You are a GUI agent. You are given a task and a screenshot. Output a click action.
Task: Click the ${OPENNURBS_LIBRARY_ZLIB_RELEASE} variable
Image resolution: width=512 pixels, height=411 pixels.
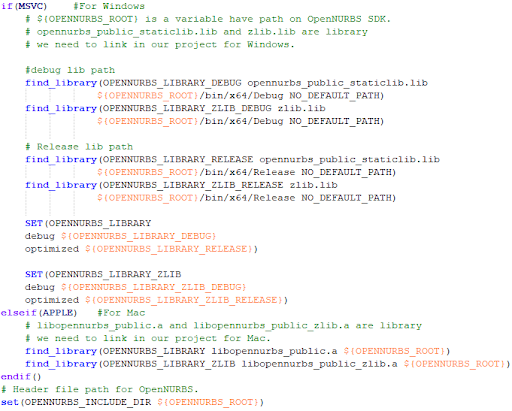click(x=184, y=300)
